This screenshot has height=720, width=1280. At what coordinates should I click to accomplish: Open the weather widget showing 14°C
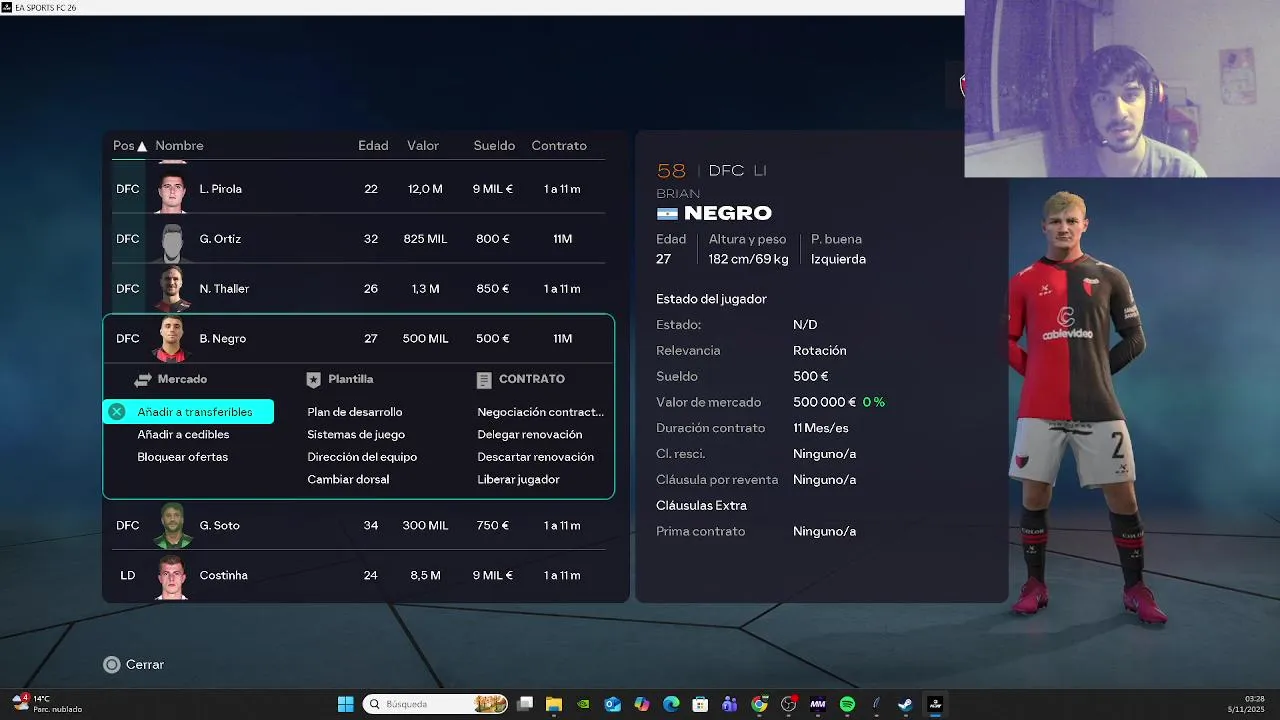tap(47, 704)
